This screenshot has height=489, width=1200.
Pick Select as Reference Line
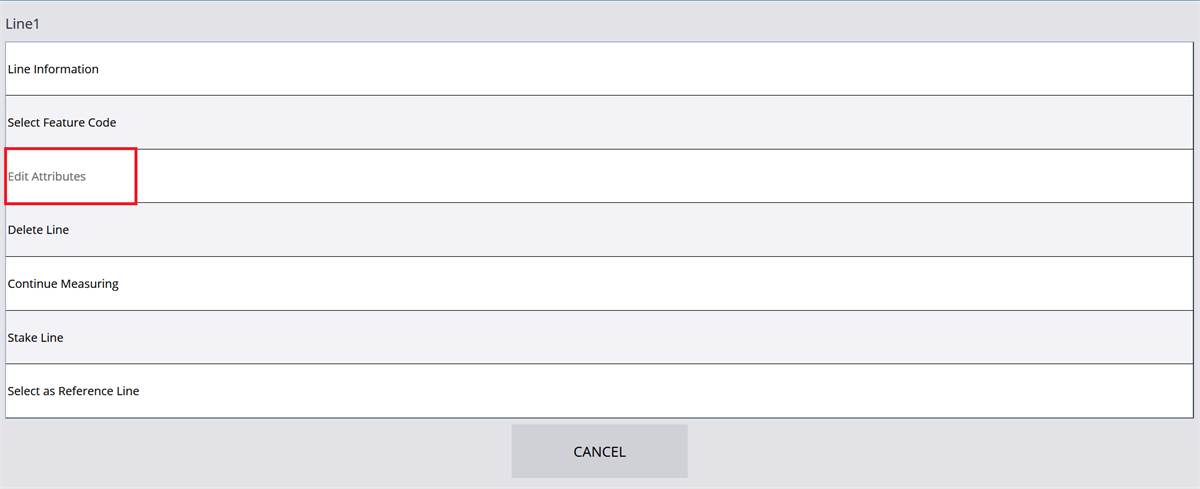(599, 391)
